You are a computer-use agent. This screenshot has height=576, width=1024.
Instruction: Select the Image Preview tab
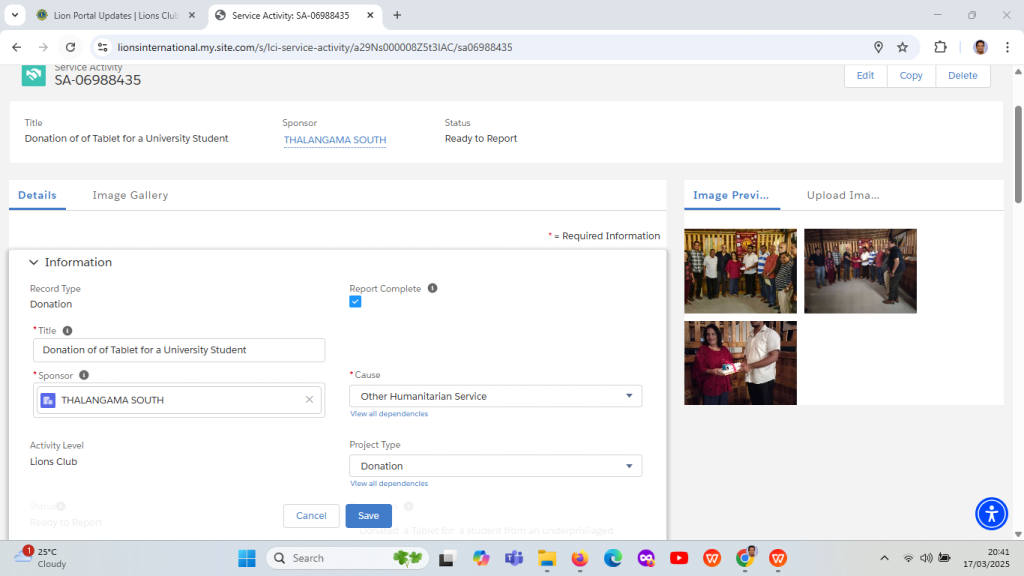[x=731, y=195]
